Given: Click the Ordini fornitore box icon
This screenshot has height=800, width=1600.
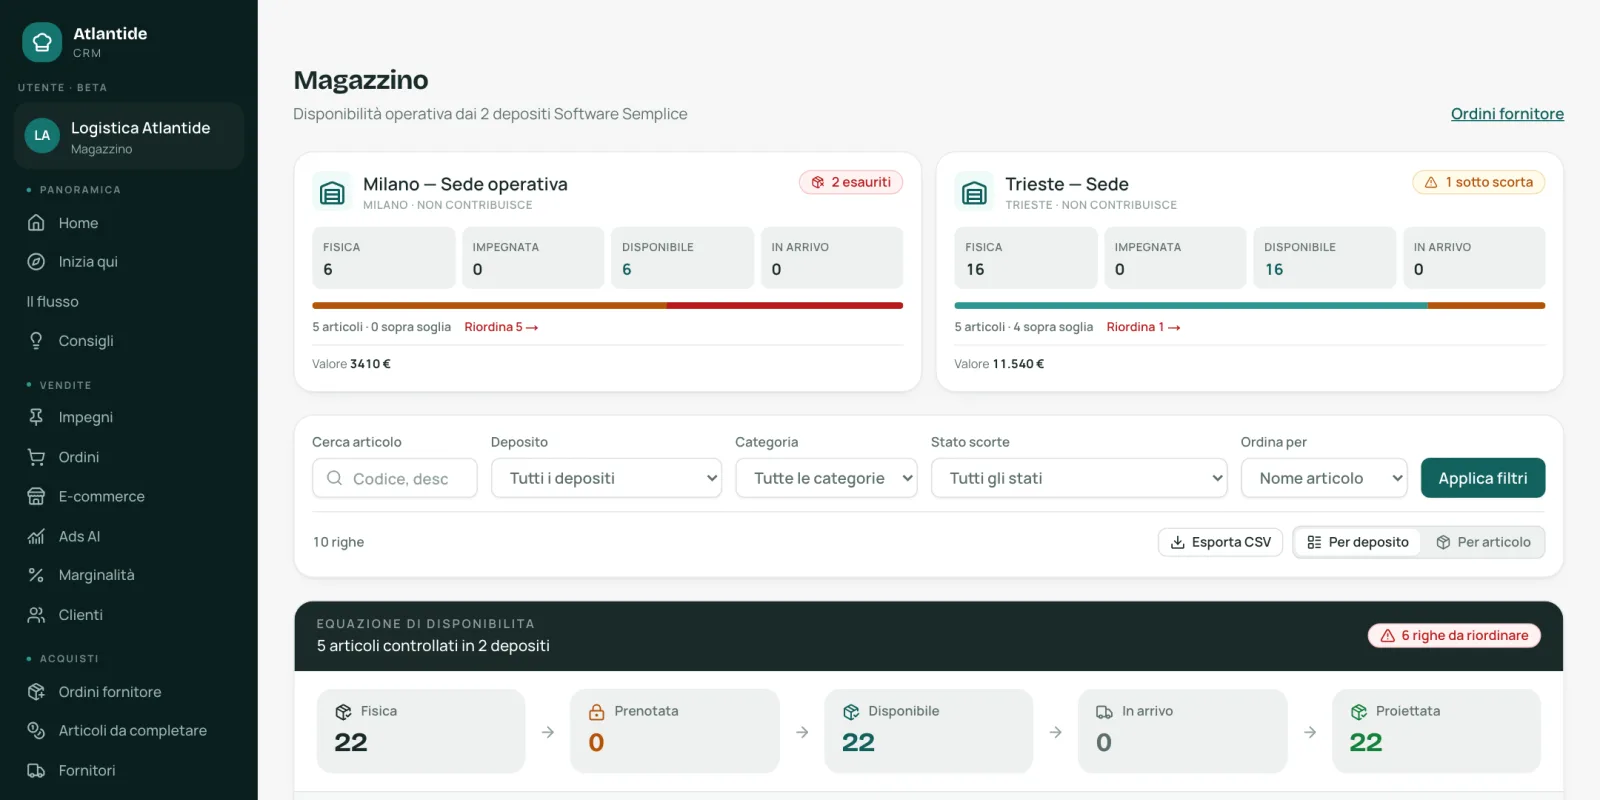Looking at the screenshot, I should [36, 692].
